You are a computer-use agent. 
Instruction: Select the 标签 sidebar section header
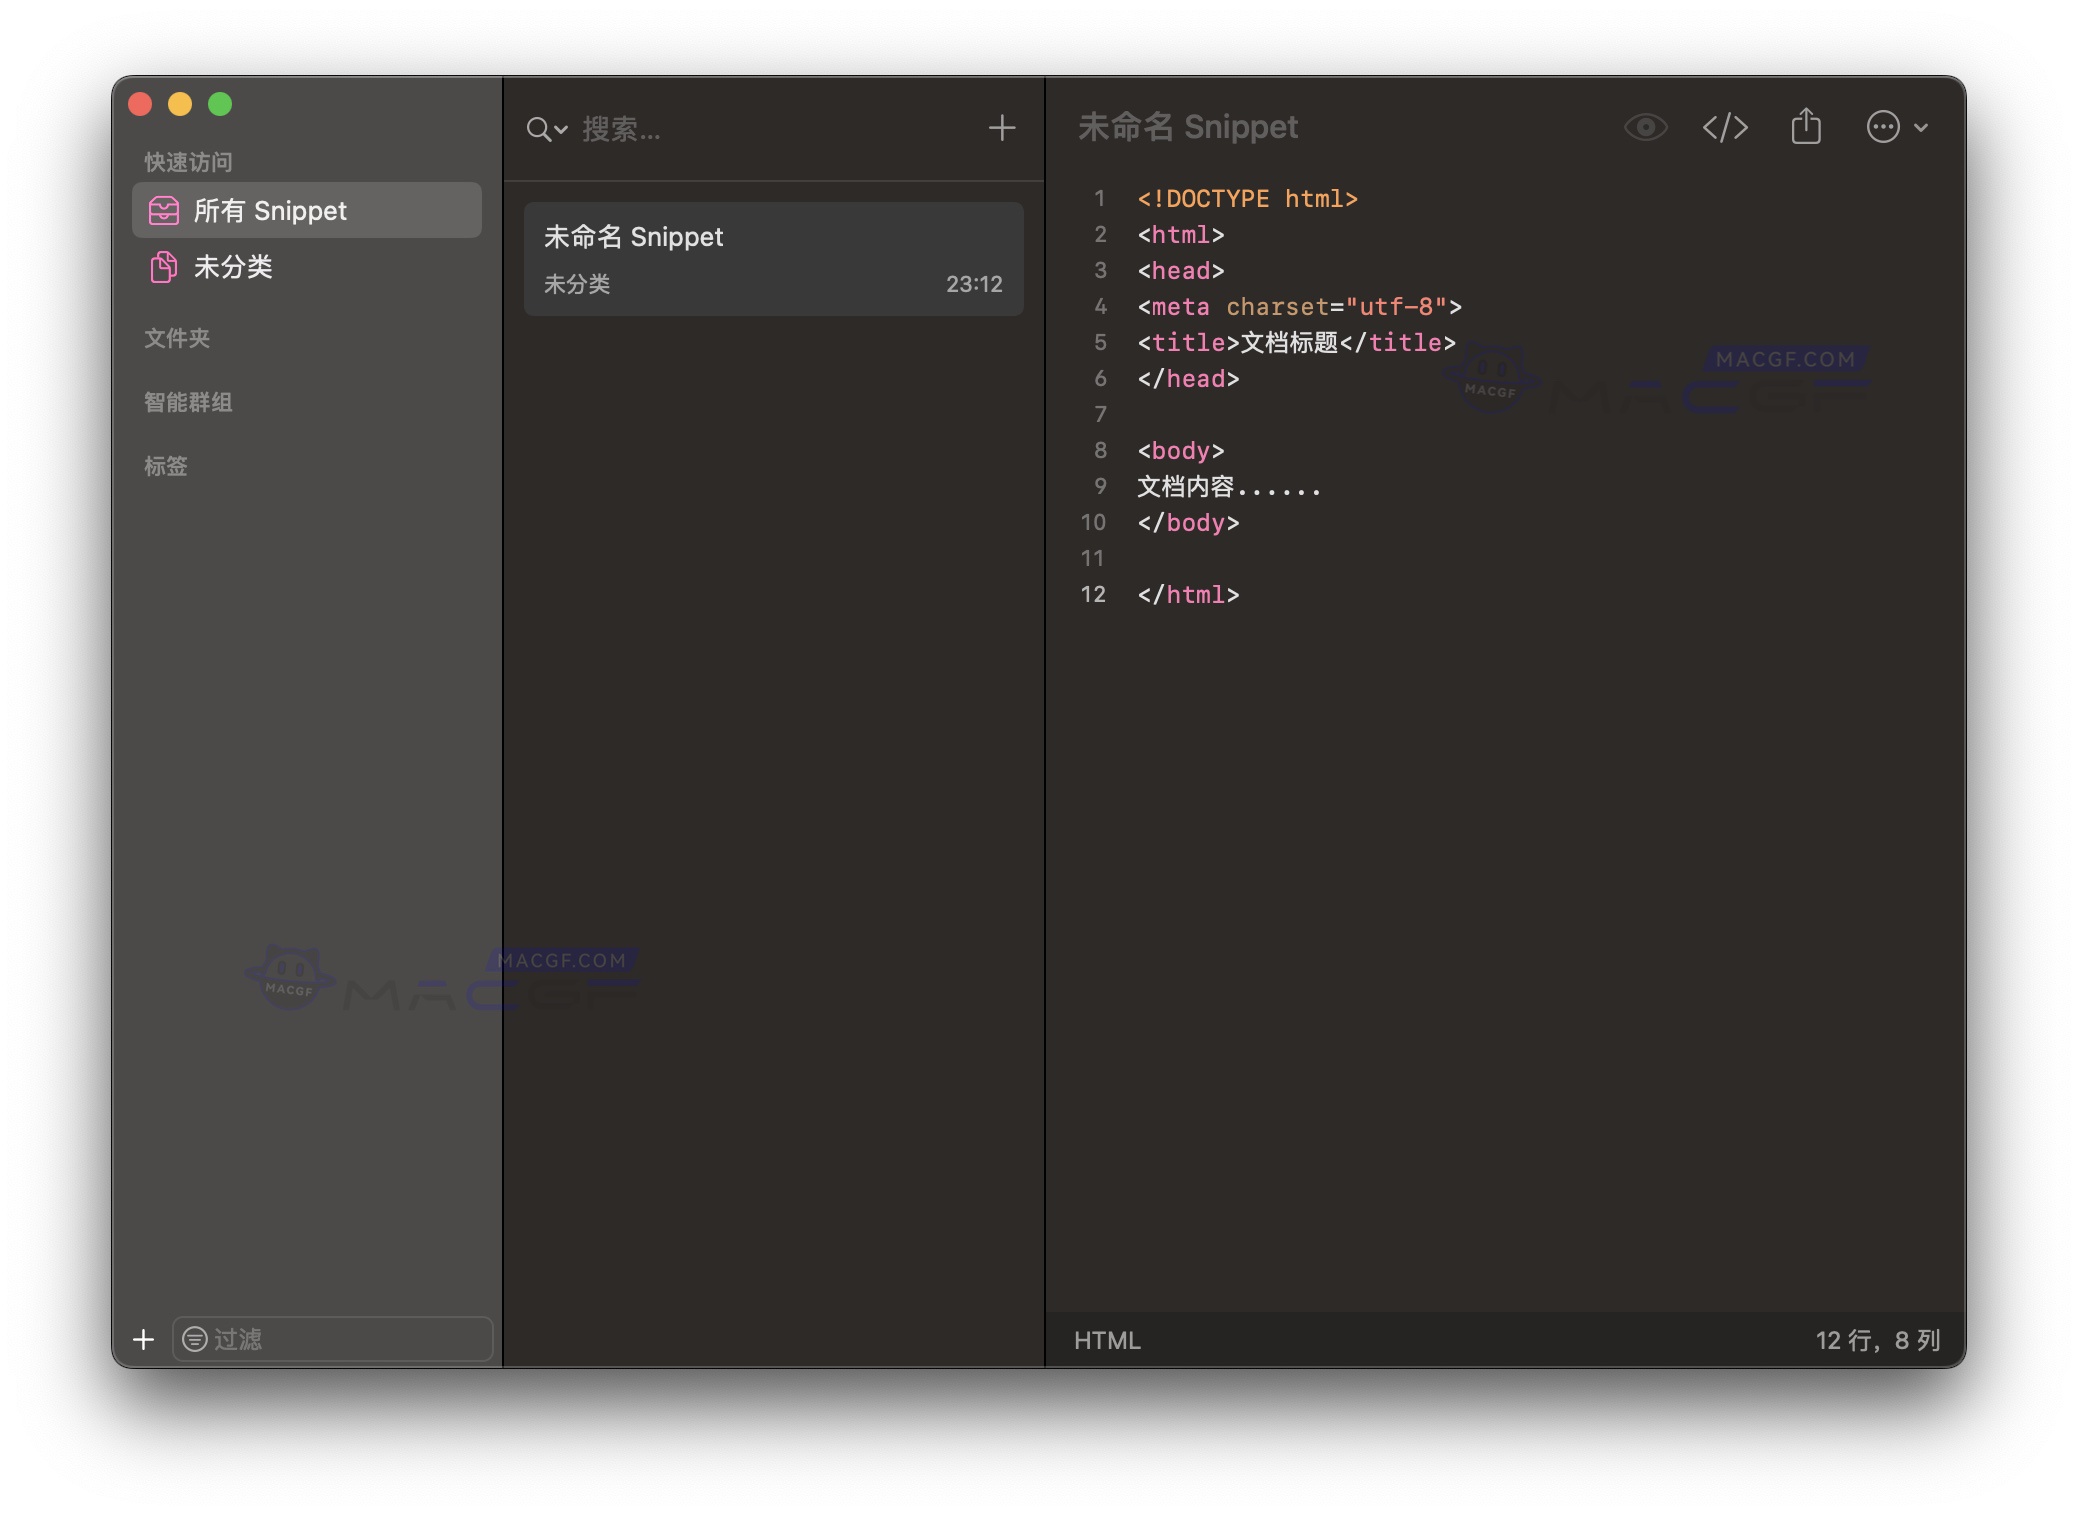point(167,466)
